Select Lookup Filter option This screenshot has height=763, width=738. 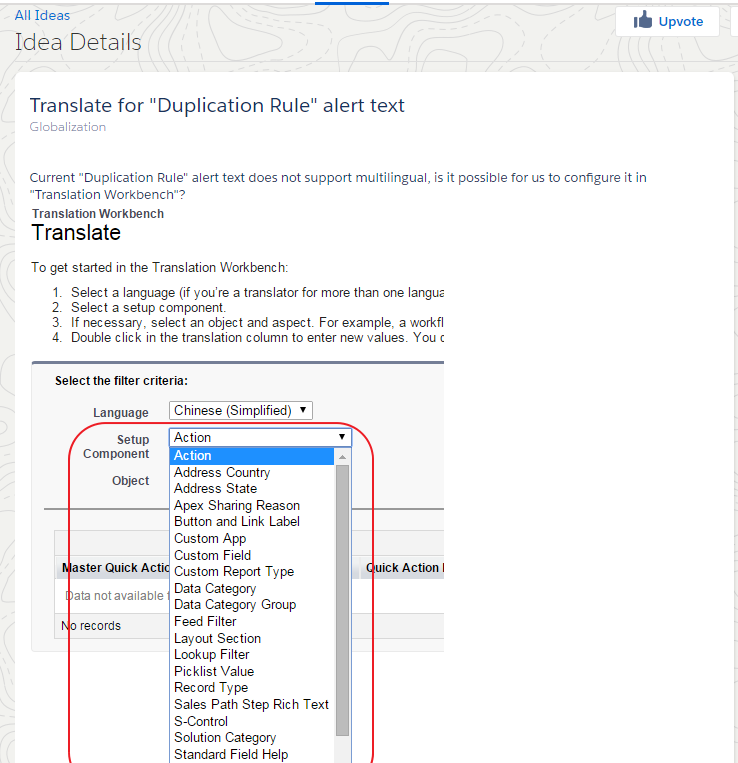252,654
